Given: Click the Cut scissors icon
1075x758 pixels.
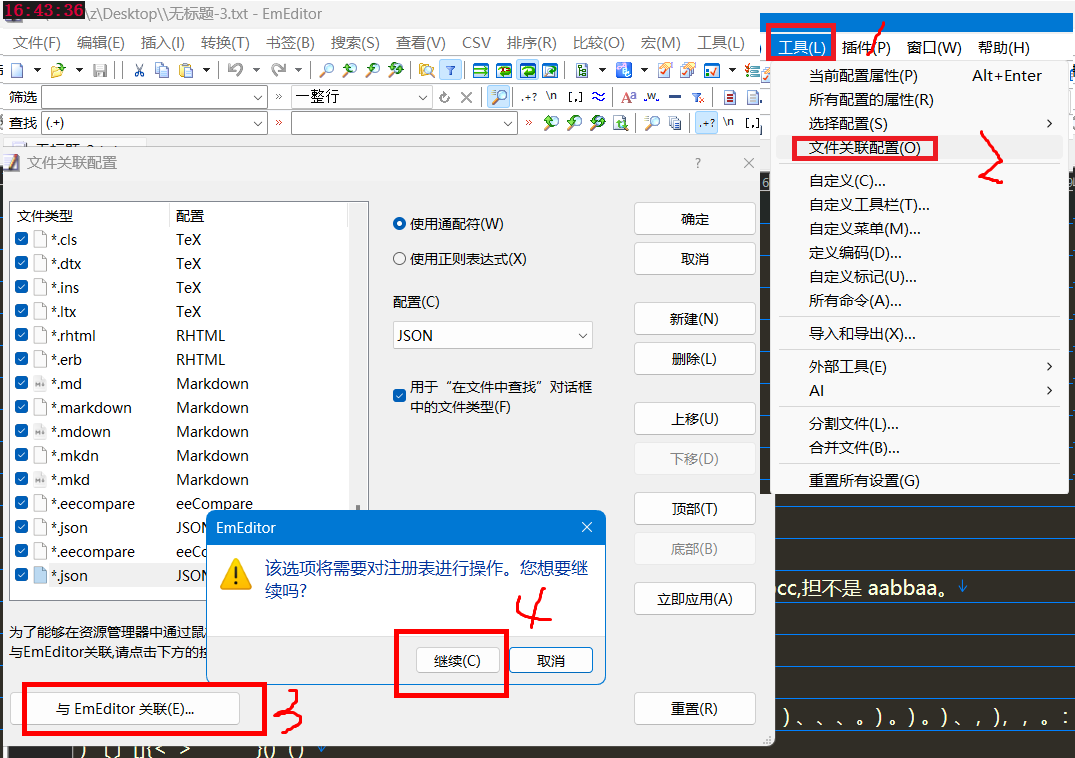Looking at the screenshot, I should pos(139,70).
